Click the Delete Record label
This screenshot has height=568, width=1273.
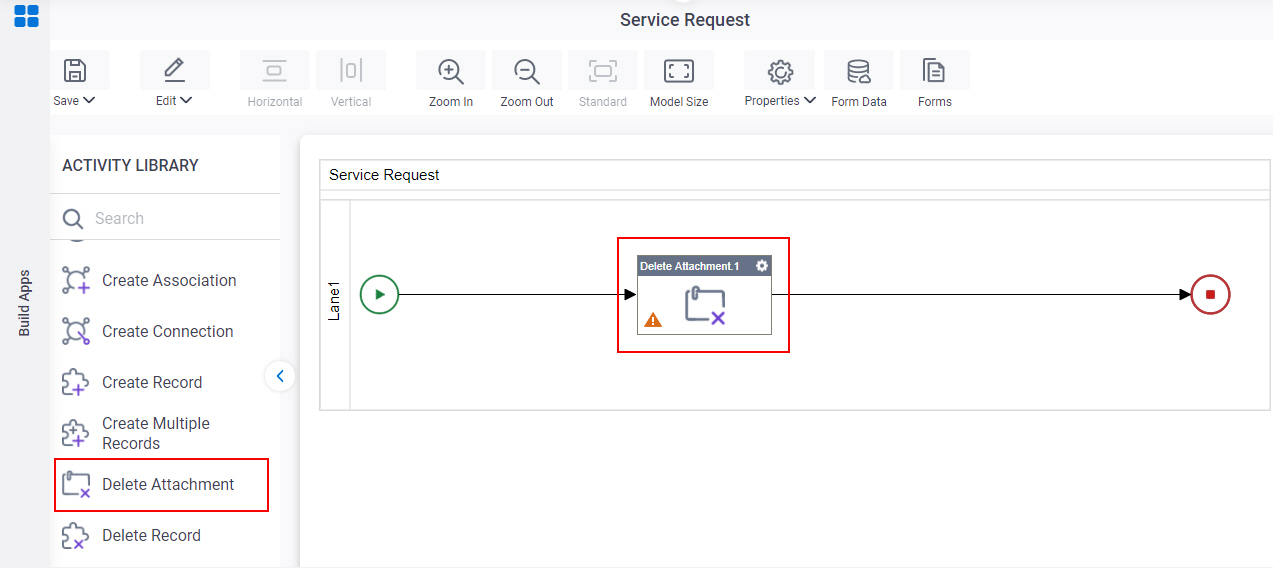click(x=151, y=535)
